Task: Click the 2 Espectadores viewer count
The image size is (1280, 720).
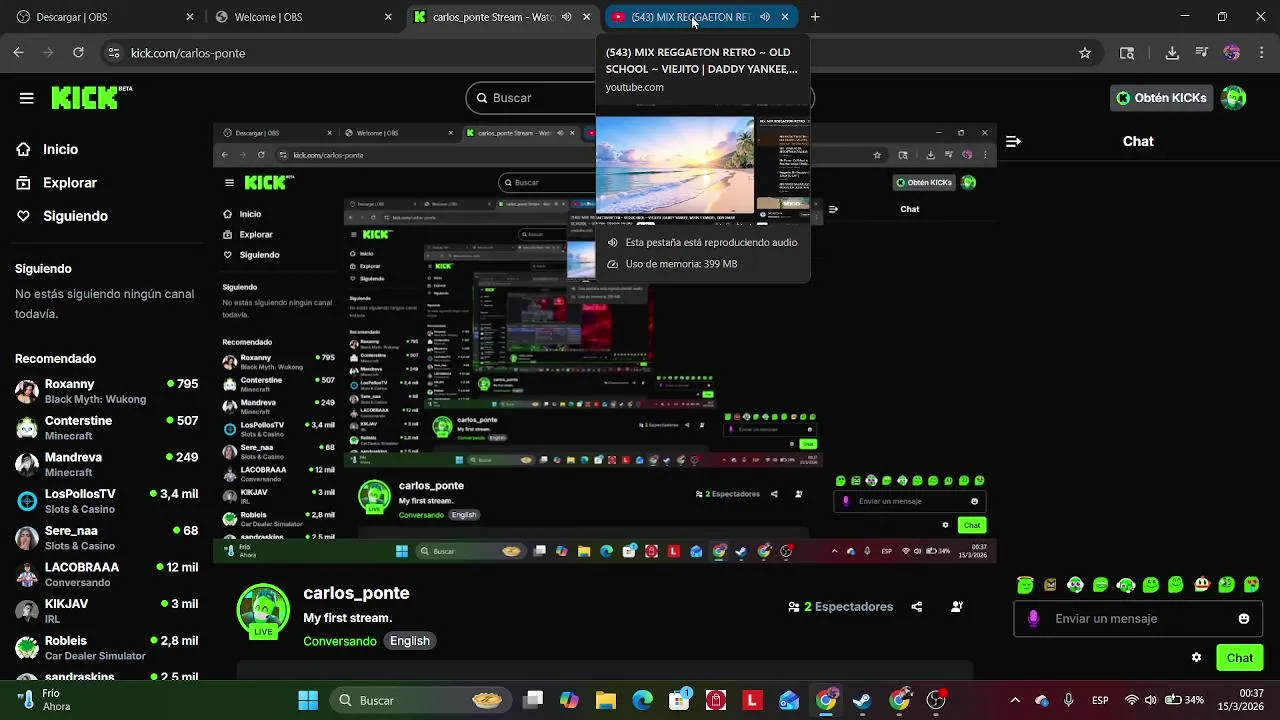Action: tap(840, 607)
